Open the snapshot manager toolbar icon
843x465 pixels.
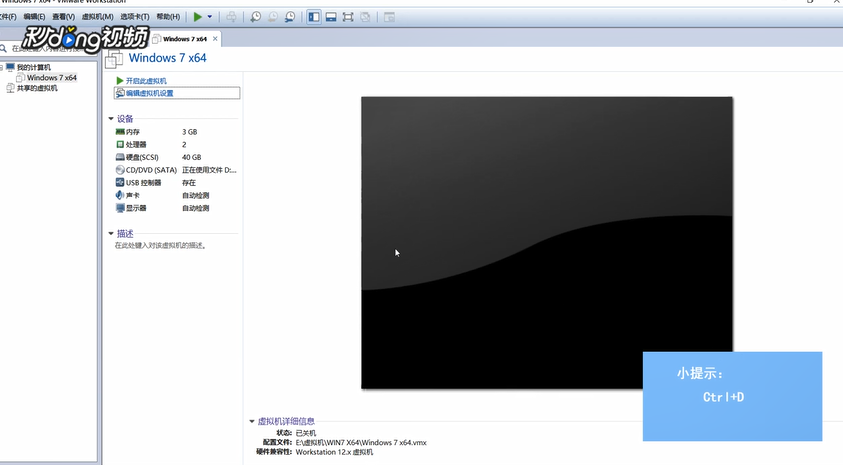coord(290,17)
